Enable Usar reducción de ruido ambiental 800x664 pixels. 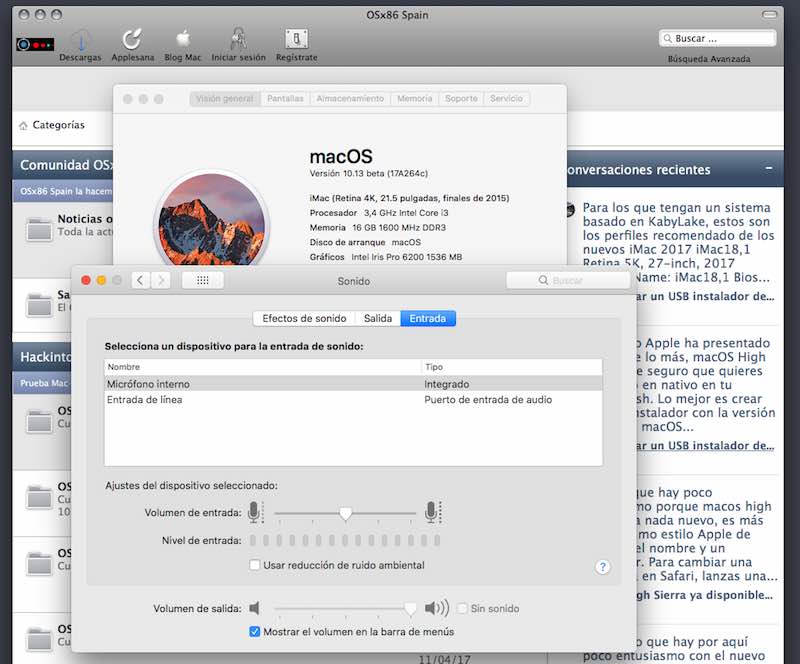255,565
